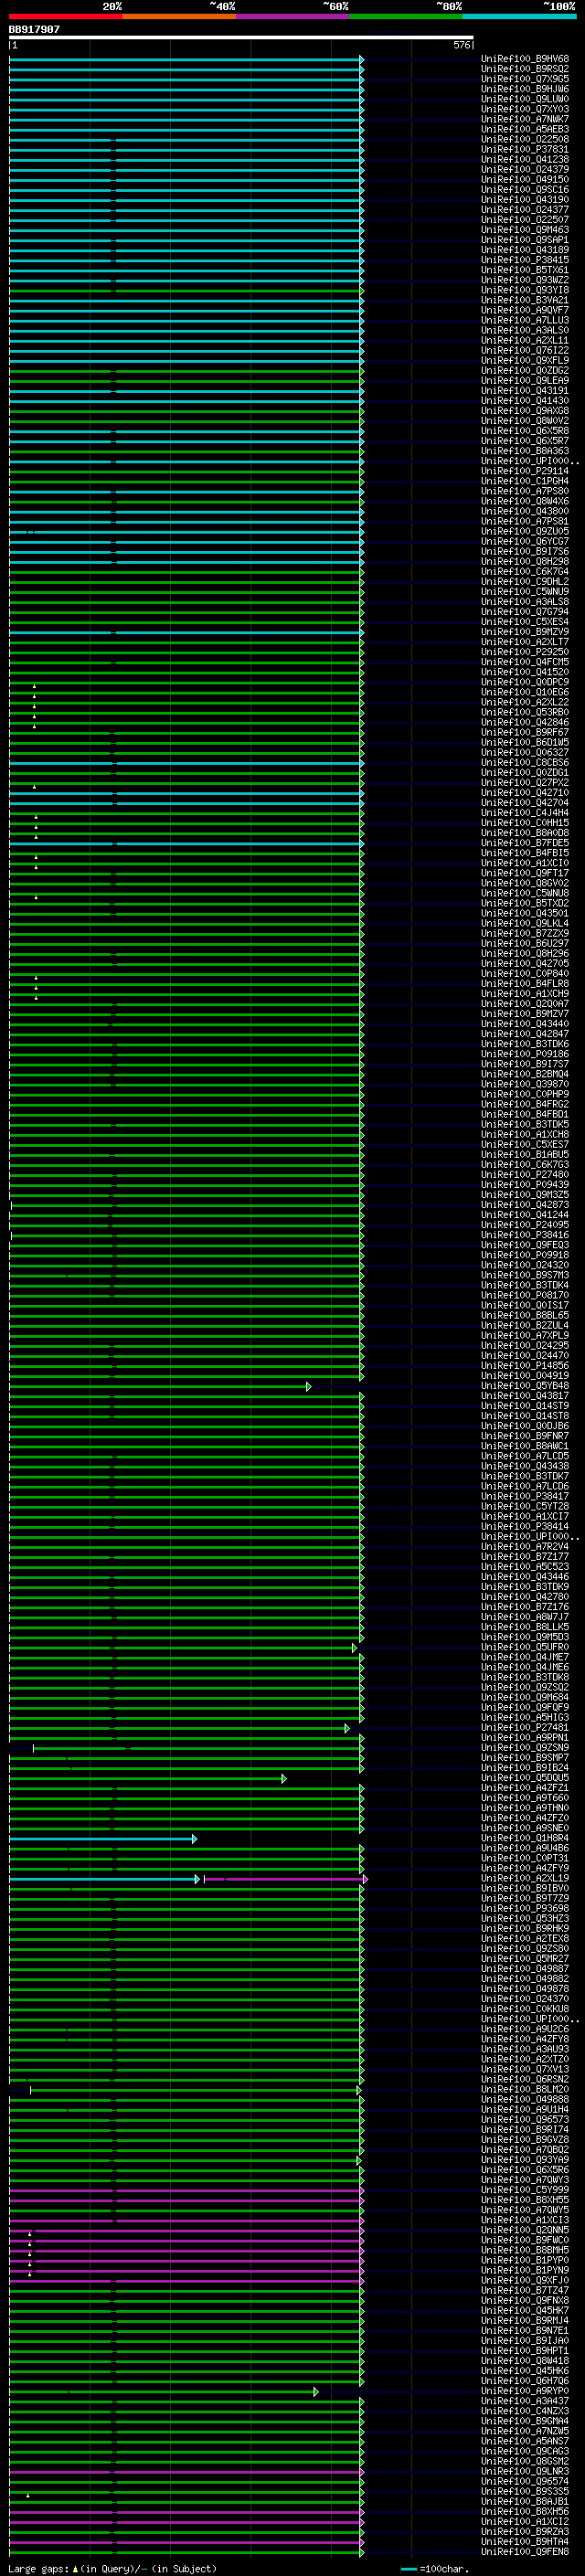
Task: Select hit label UniRef100_Q9SC16
Action: 524,189
